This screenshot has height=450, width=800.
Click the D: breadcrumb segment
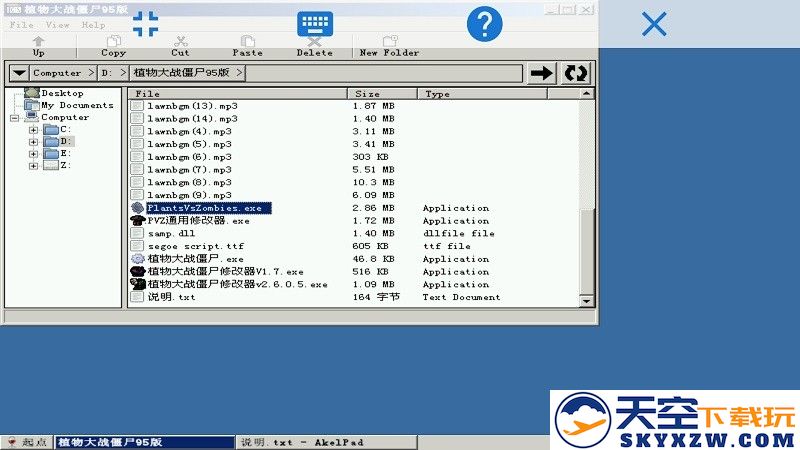[x=106, y=73]
